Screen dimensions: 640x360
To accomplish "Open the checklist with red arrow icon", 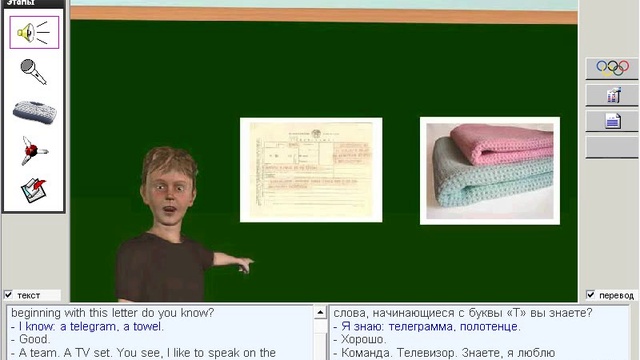I will (x=34, y=190).
